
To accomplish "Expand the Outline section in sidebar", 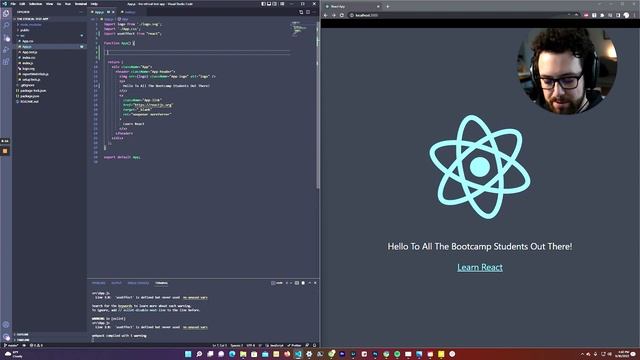I will pyautogui.click(x=49, y=334).
